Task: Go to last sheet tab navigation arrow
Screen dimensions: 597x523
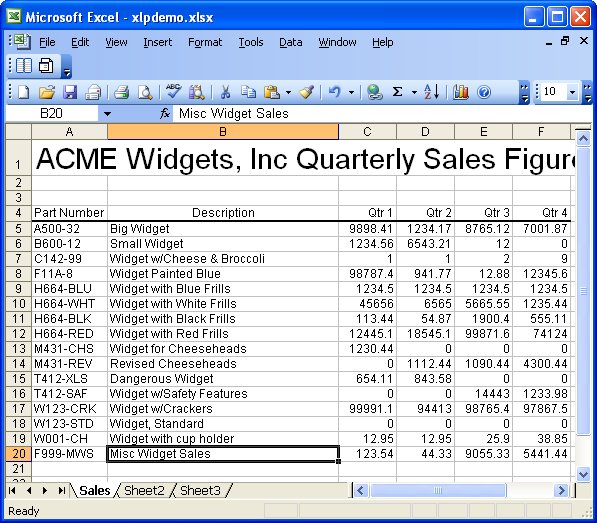Action: [62, 490]
